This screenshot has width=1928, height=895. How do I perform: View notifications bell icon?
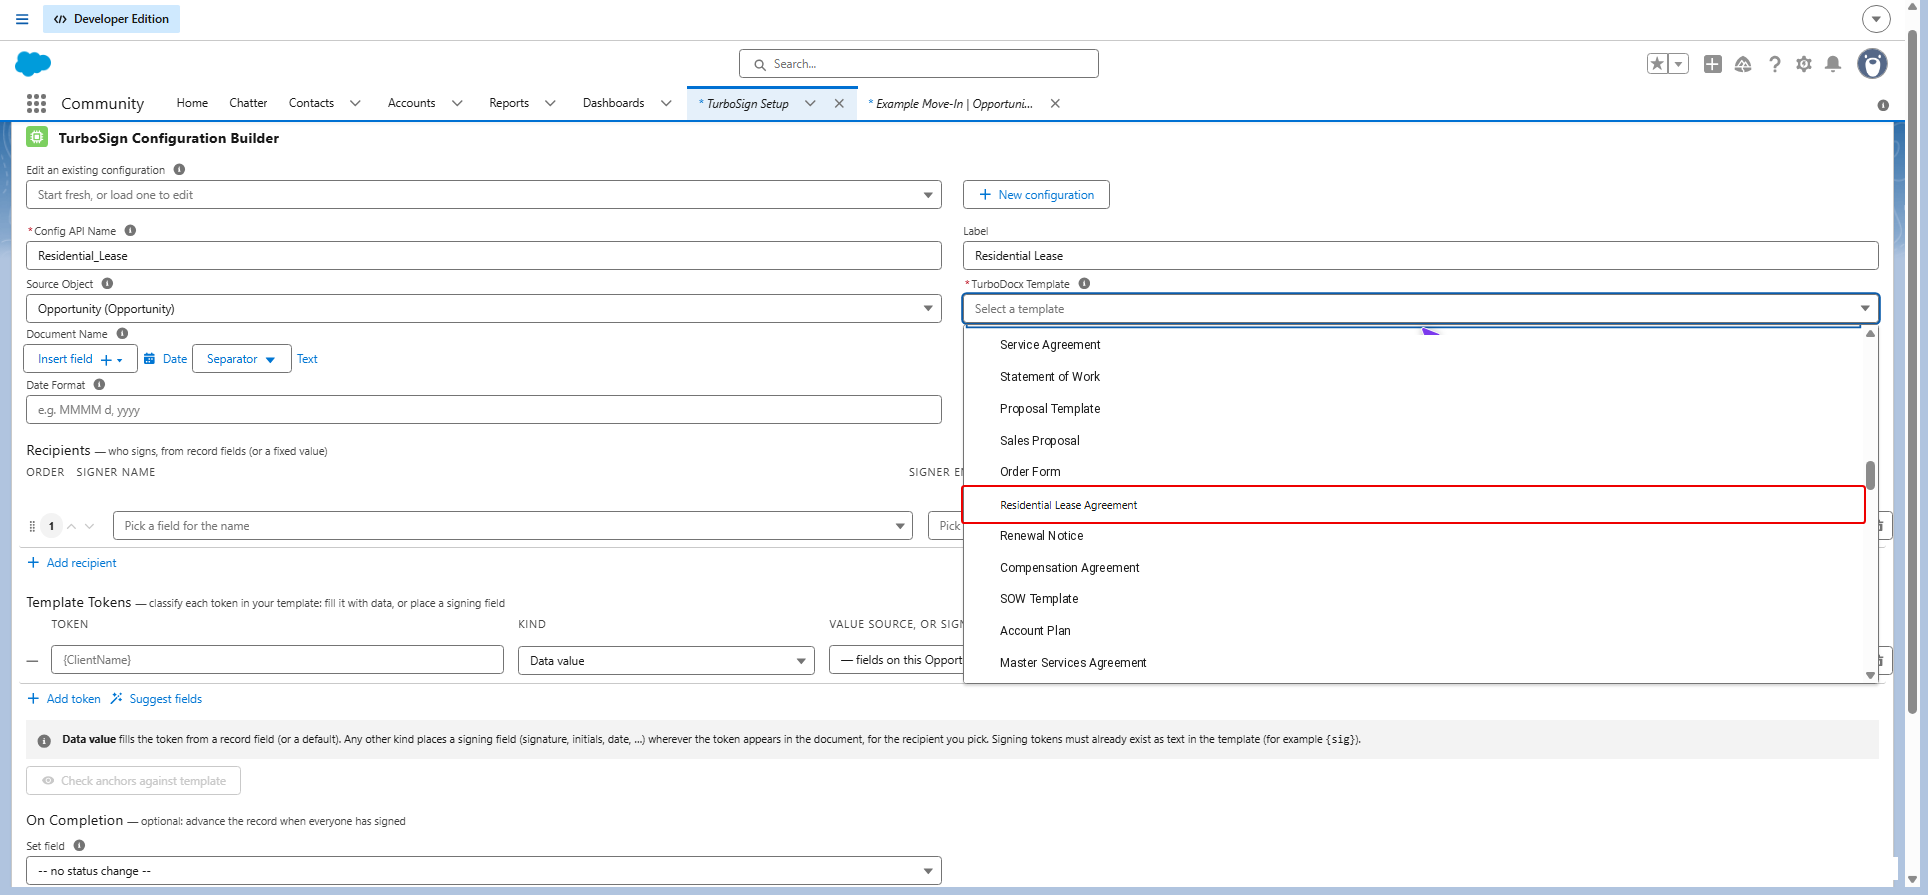1833,64
